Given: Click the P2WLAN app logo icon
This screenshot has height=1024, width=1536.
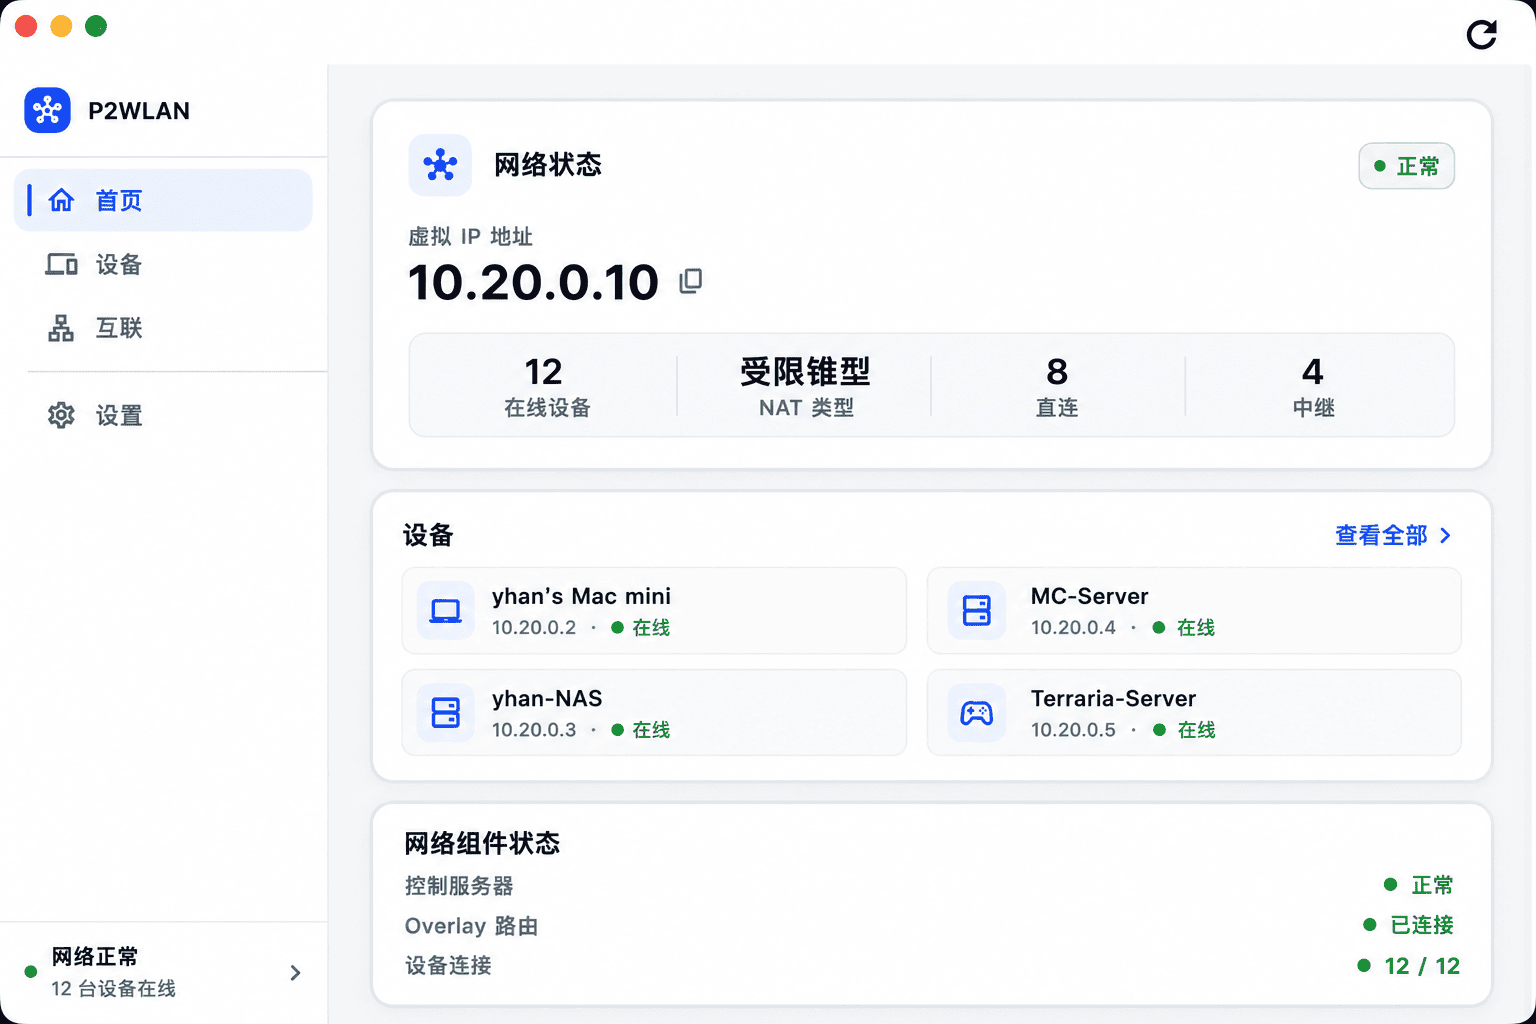Looking at the screenshot, I should tap(47, 110).
